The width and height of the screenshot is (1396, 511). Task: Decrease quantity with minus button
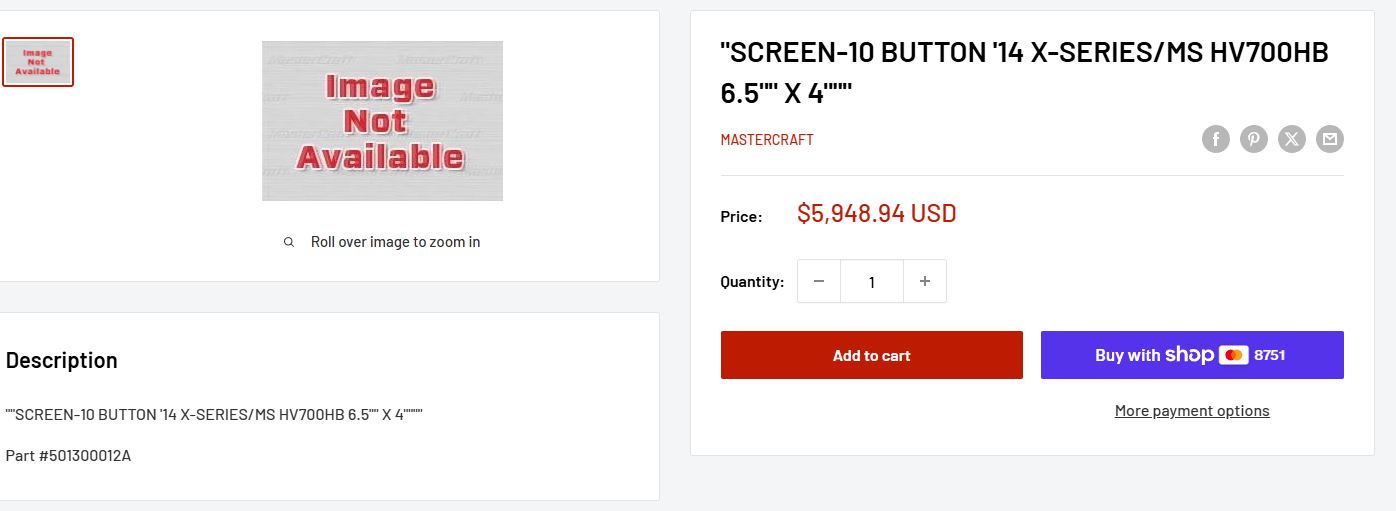click(x=819, y=282)
